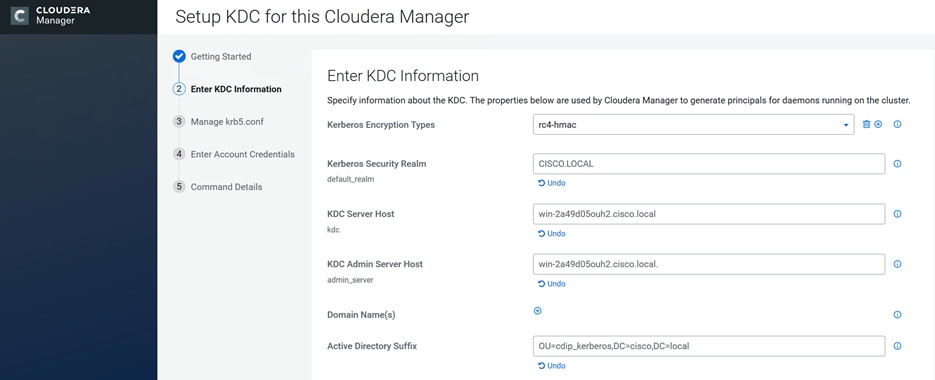
Task: Show info for Domain Name(s)
Action: [x=897, y=314]
